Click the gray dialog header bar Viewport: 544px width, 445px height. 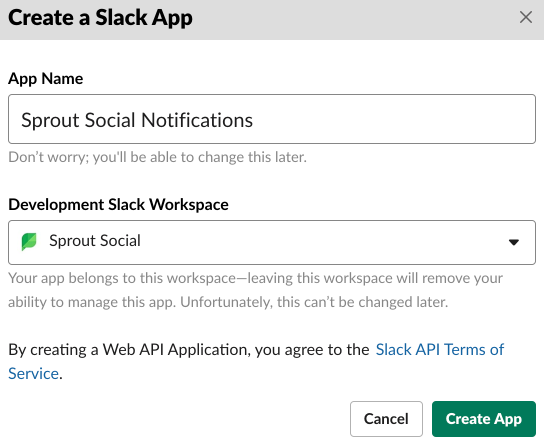pos(354,19)
